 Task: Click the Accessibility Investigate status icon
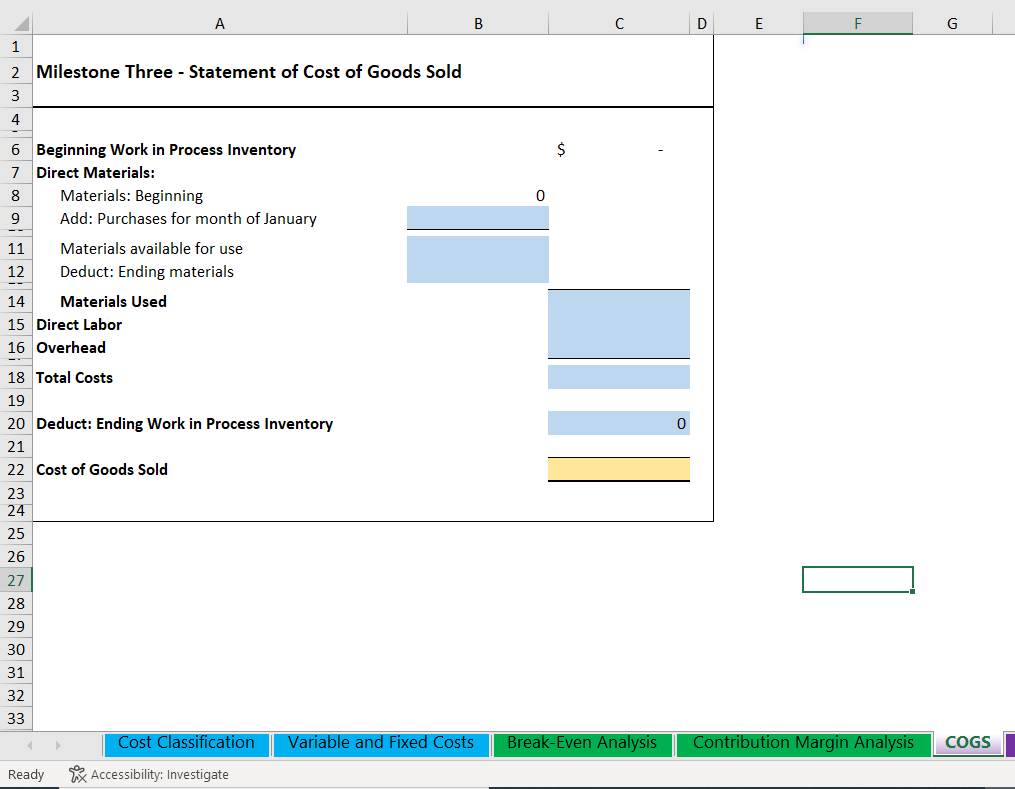[x=78, y=774]
